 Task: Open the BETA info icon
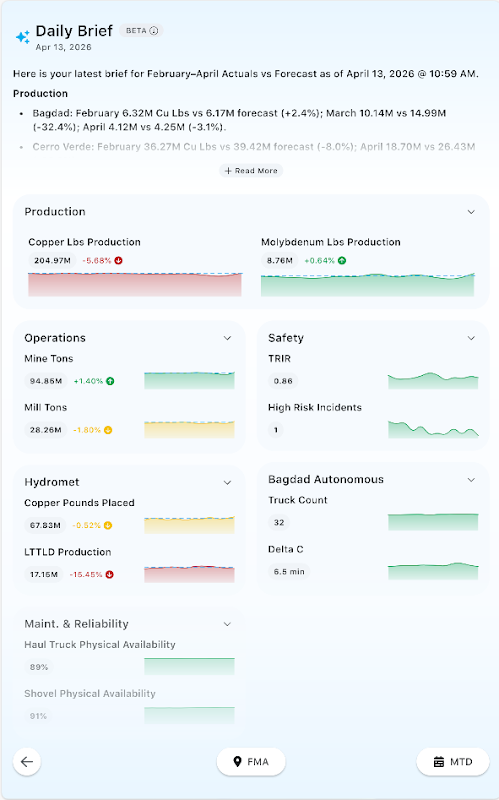pos(154,31)
